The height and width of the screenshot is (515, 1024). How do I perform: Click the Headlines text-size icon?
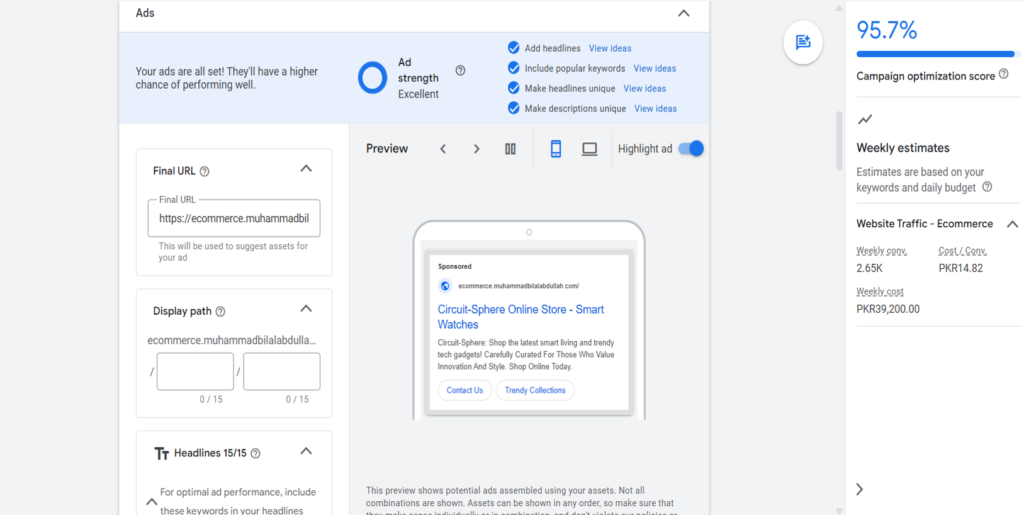pos(161,454)
